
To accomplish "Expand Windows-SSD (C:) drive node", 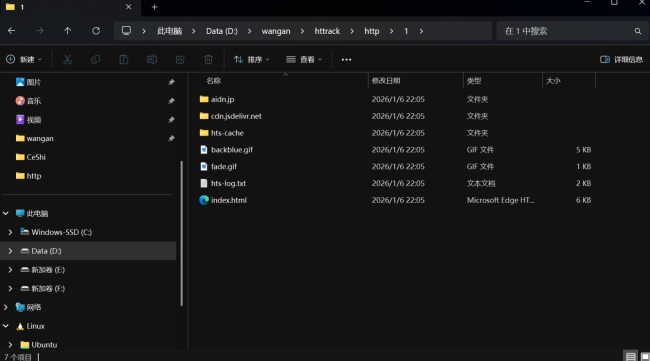I will 10,232.
